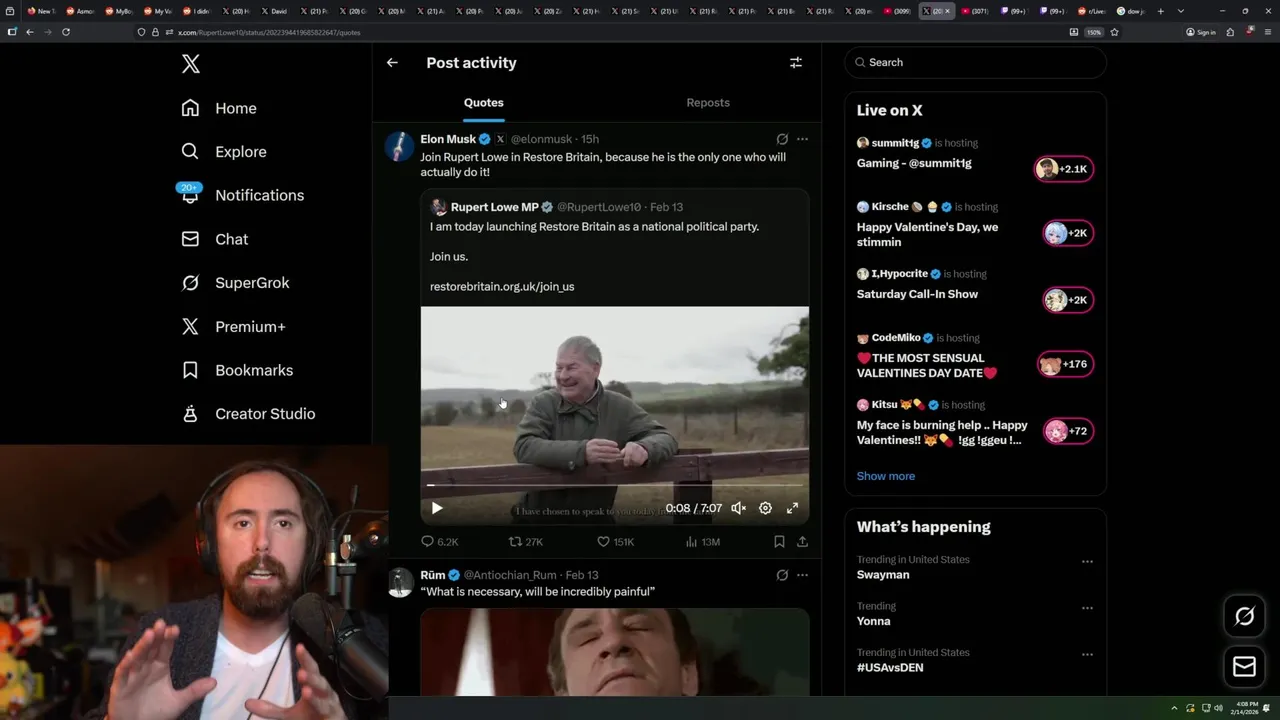This screenshot has width=1280, height=720.
Task: Click the Grok icon on Elon Musk's post
Action: click(782, 139)
